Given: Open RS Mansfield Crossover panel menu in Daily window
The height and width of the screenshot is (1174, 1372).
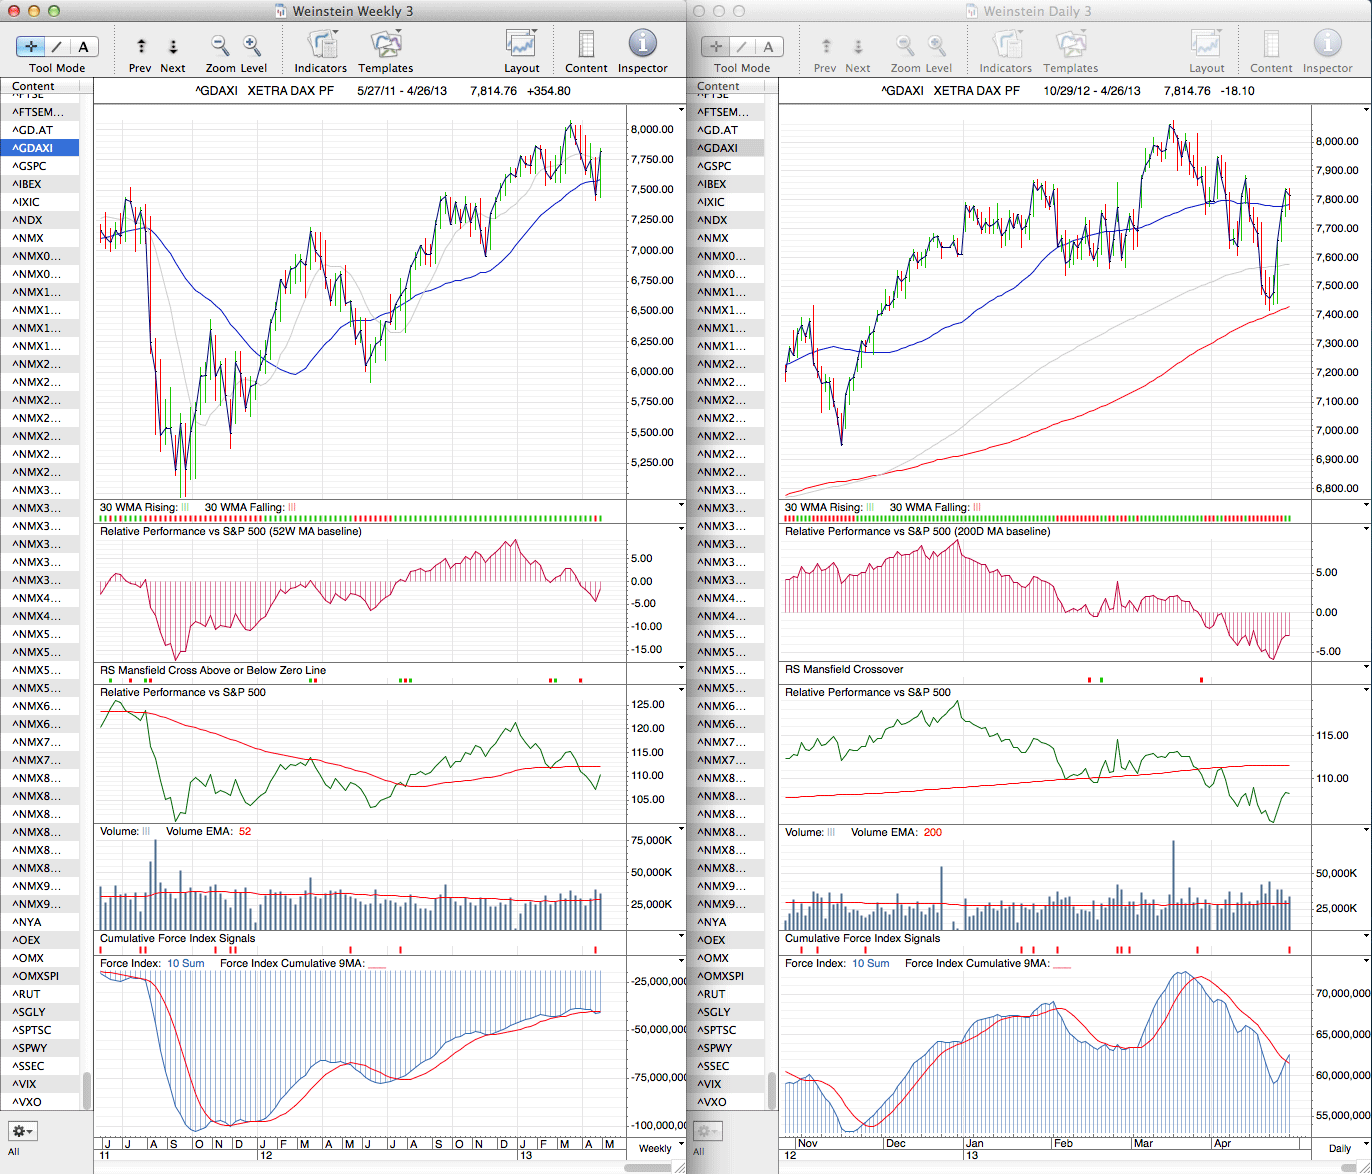Looking at the screenshot, I should point(1366,668).
